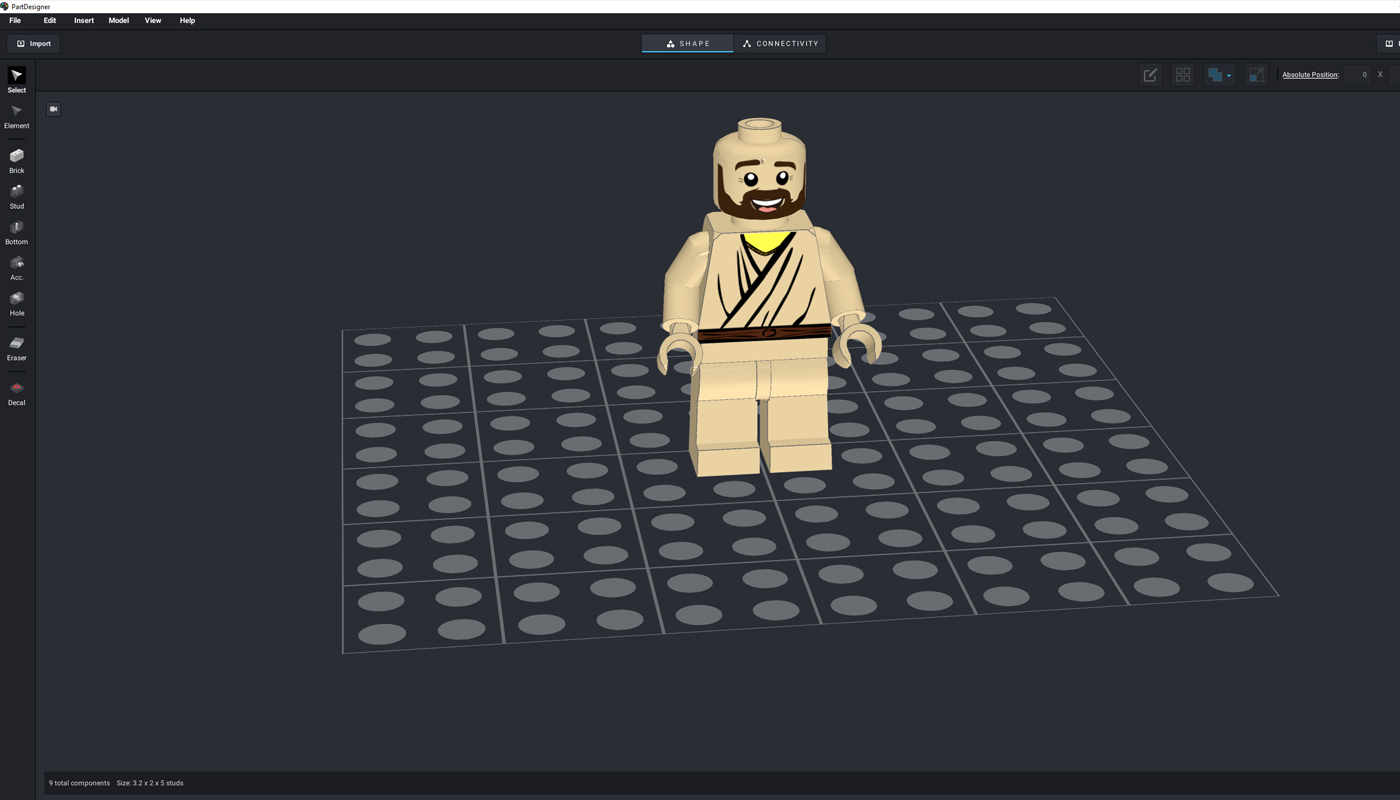Toggle the camera view button
Viewport: 1400px width, 800px height.
click(54, 109)
